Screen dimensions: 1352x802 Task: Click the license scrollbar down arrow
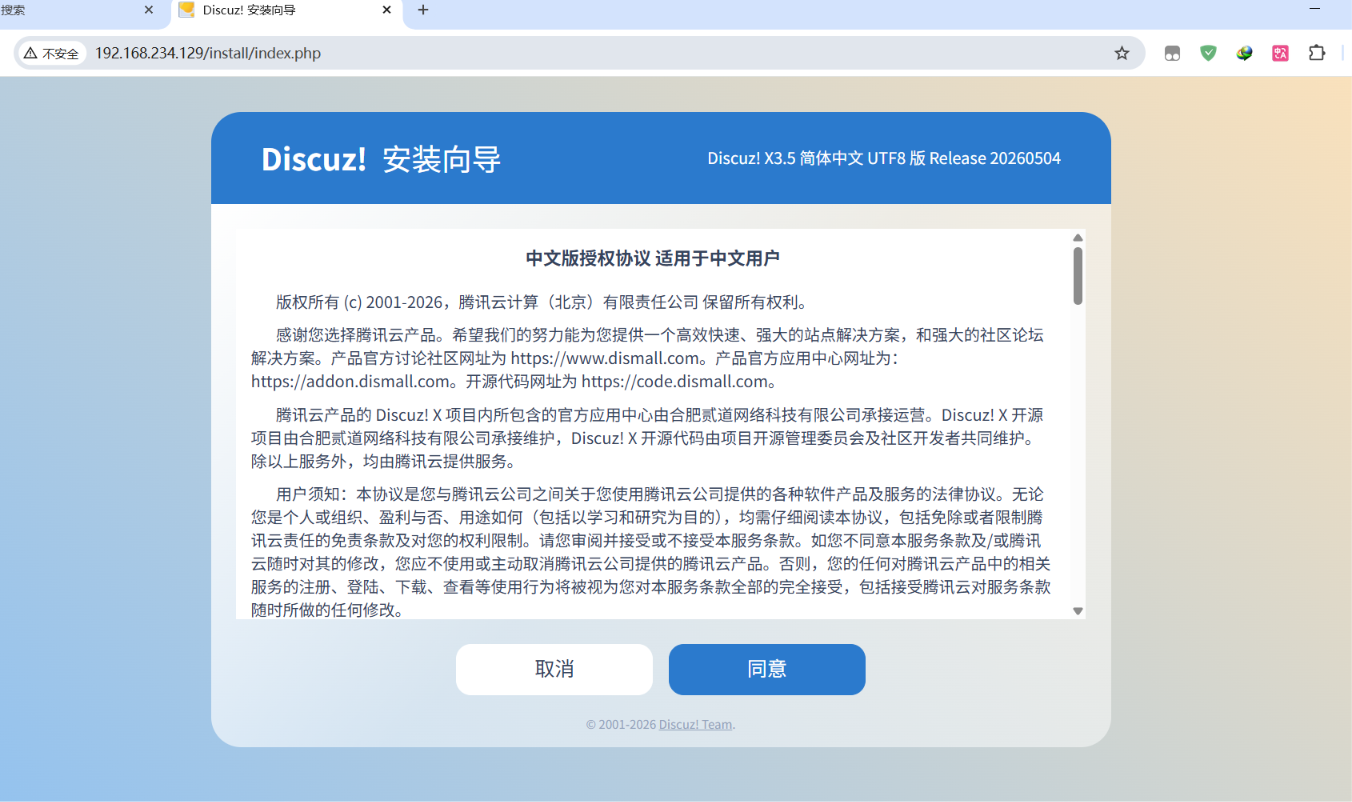(x=1078, y=611)
